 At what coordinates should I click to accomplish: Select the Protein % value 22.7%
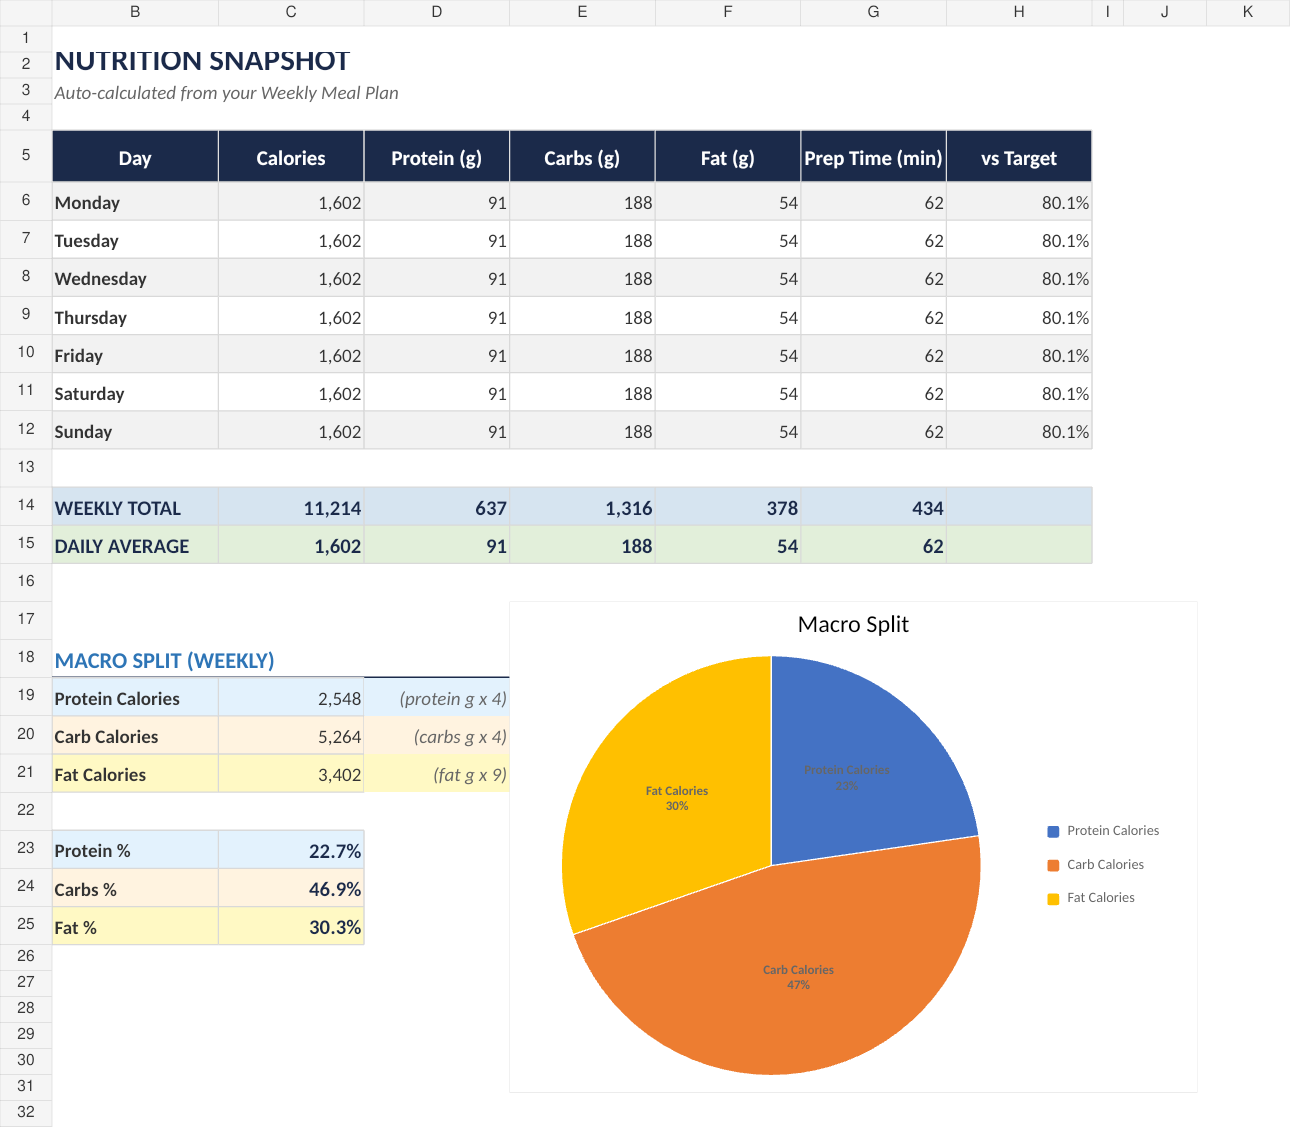(x=291, y=850)
